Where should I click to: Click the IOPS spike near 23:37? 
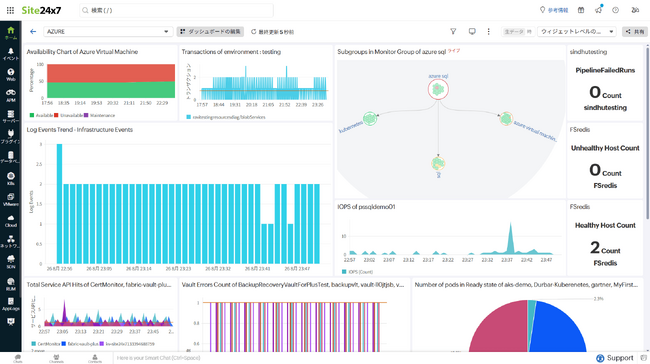pos(510,238)
